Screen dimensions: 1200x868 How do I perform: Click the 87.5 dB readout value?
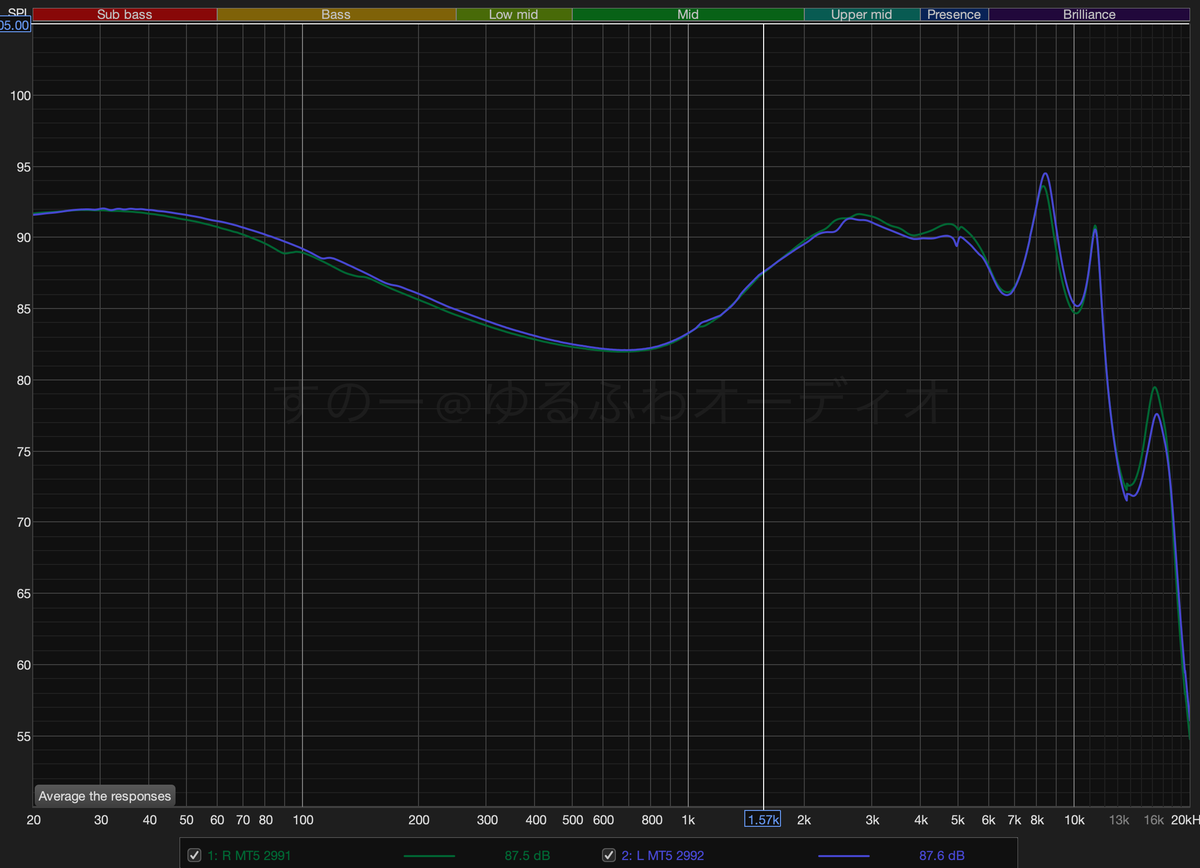526,855
